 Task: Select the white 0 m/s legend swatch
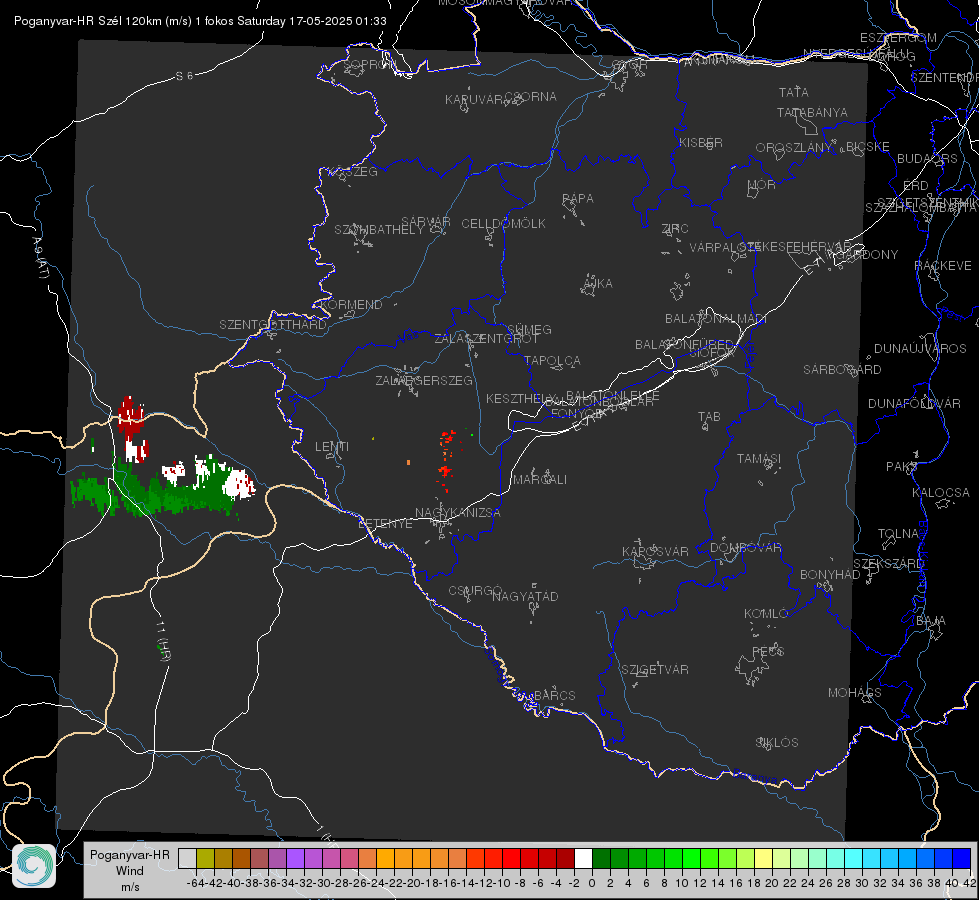coord(583,858)
